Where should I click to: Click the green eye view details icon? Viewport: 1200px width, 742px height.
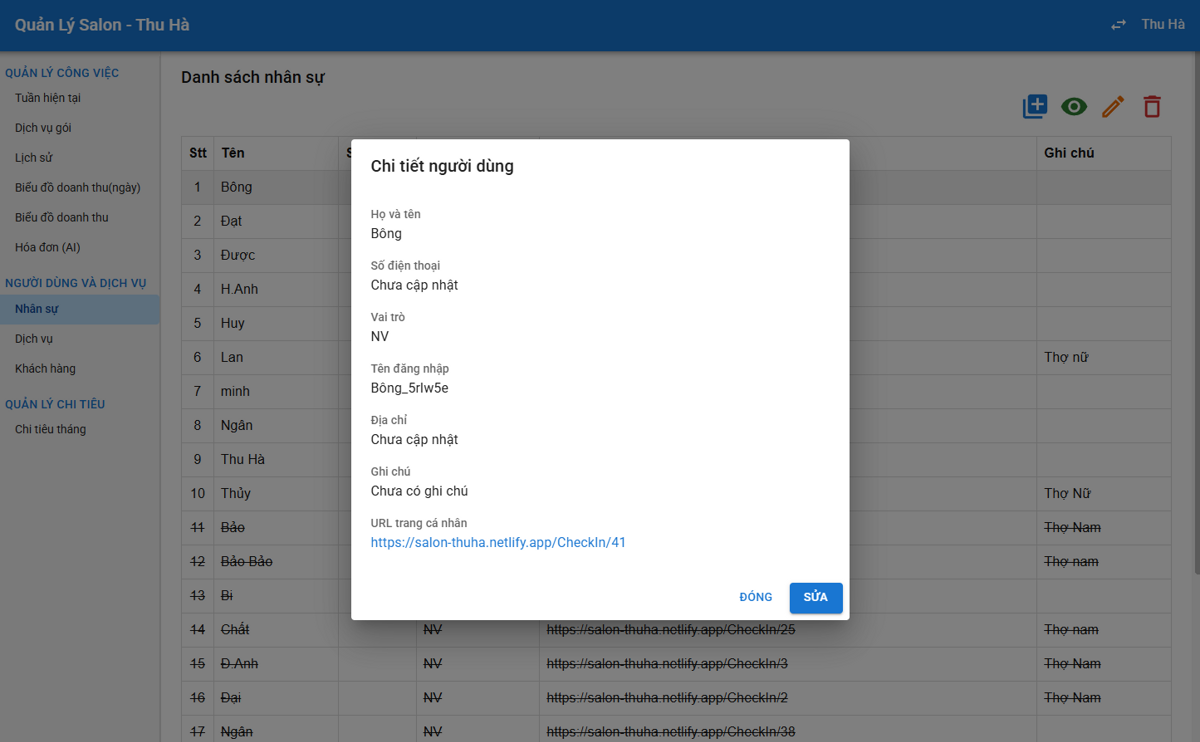1074,106
